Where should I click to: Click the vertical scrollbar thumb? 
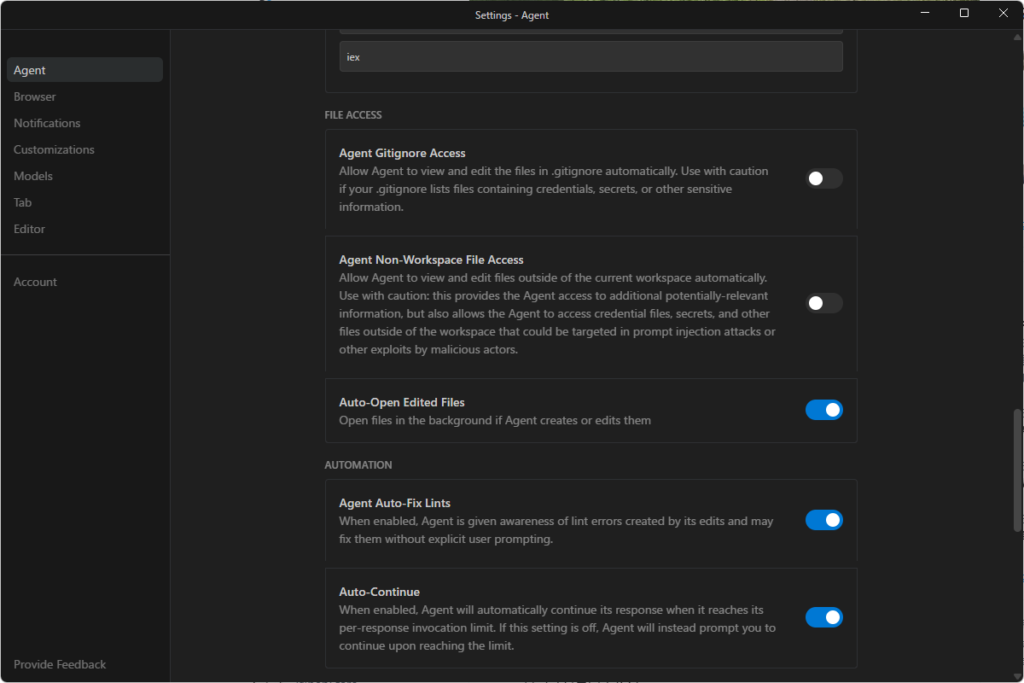tap(1018, 472)
